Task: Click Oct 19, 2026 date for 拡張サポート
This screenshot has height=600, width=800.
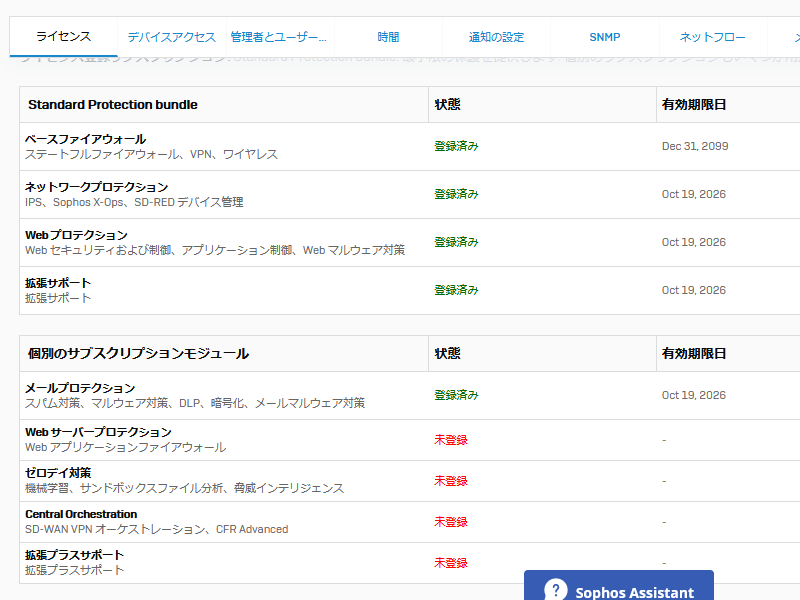Action: tap(693, 290)
